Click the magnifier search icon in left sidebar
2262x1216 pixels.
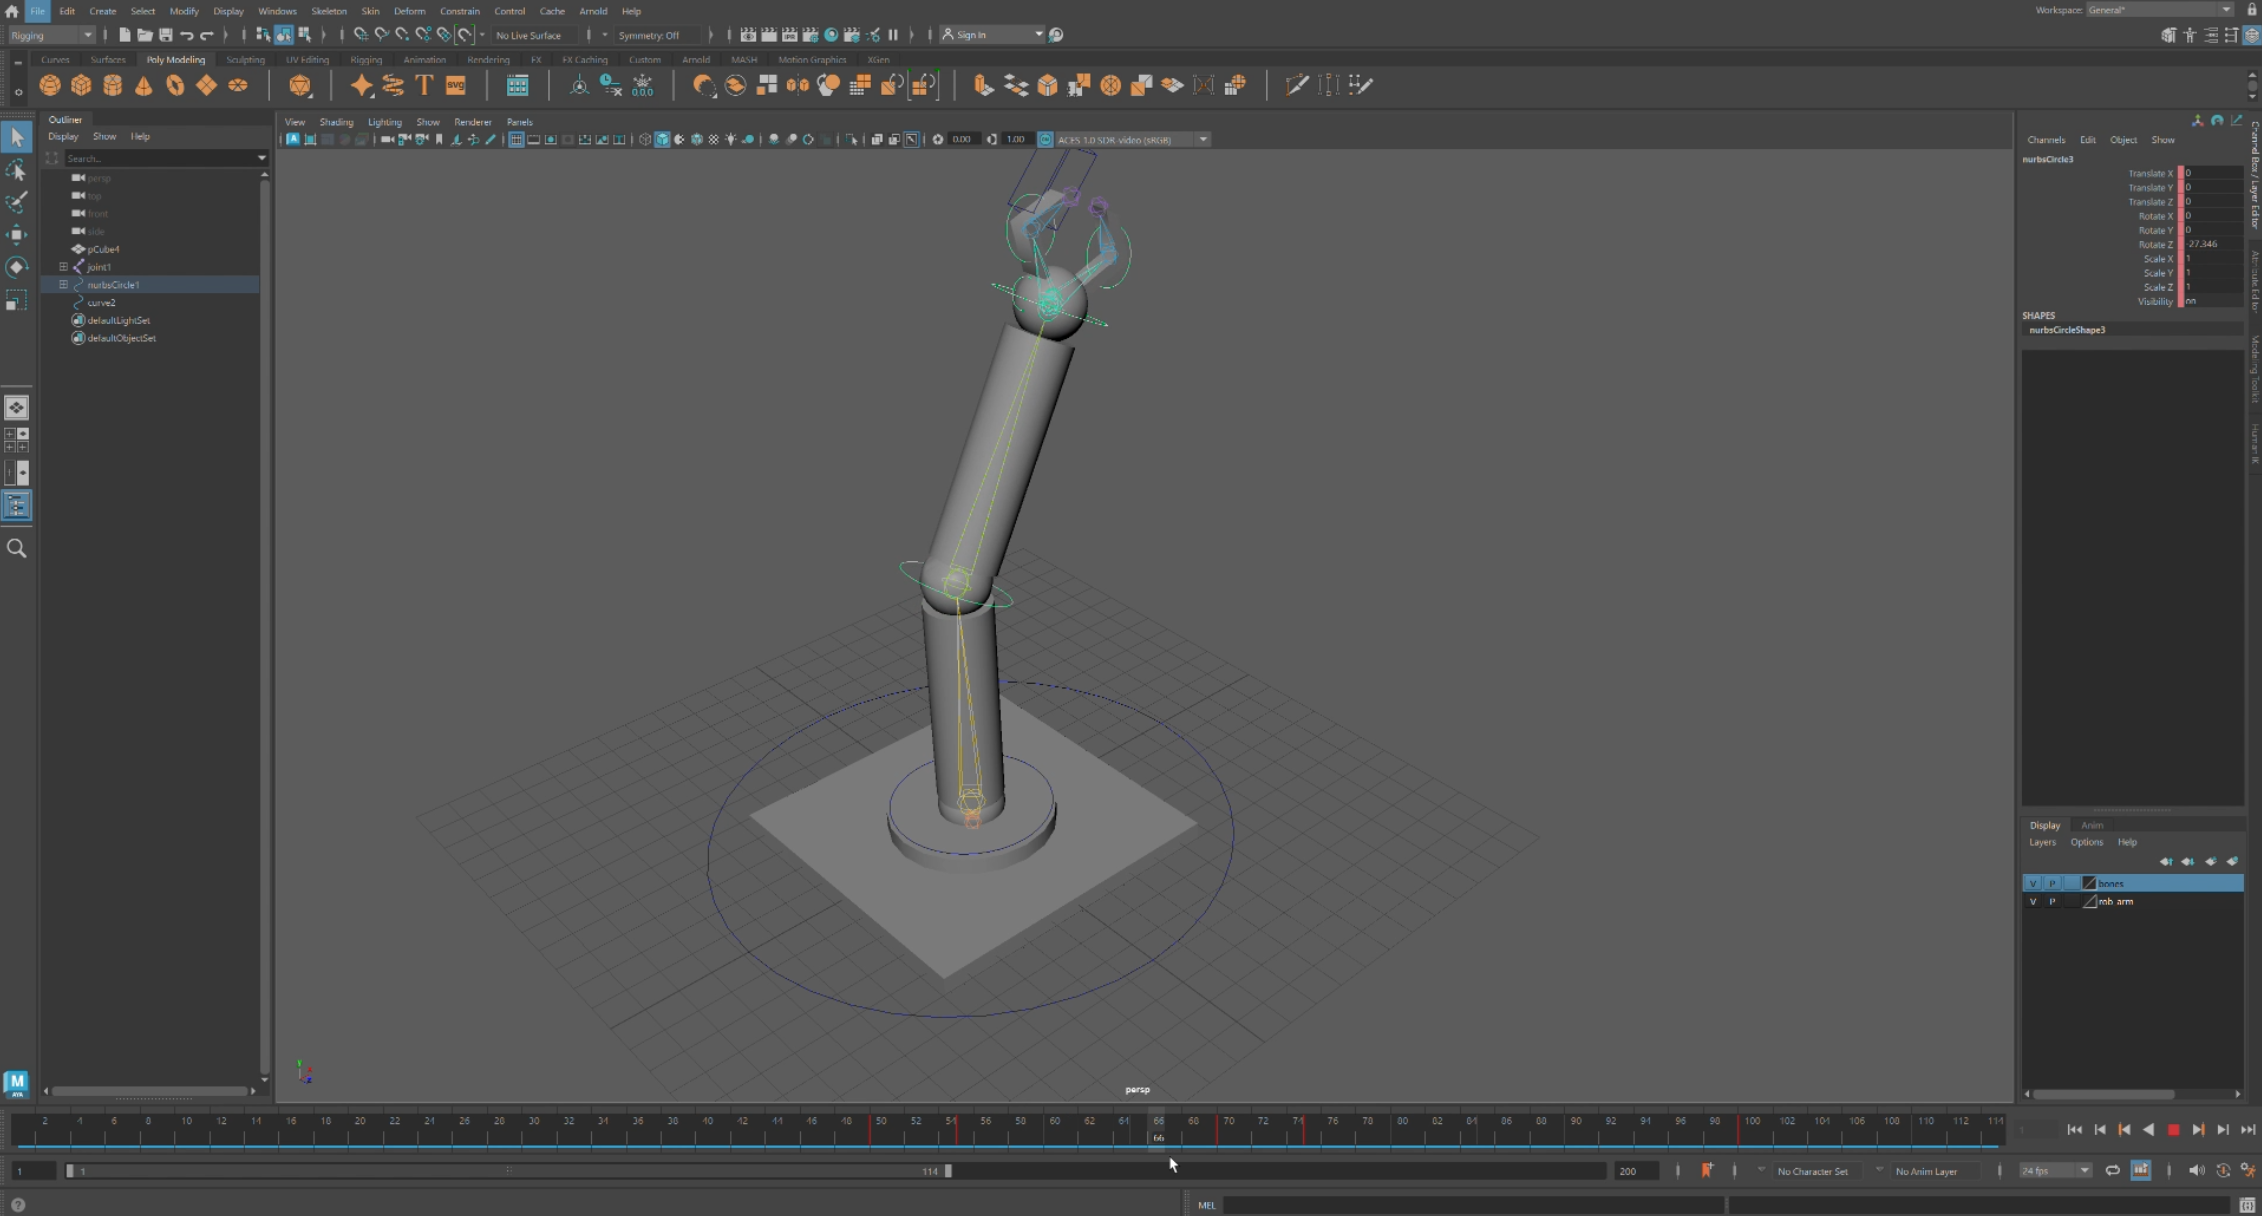pos(16,548)
